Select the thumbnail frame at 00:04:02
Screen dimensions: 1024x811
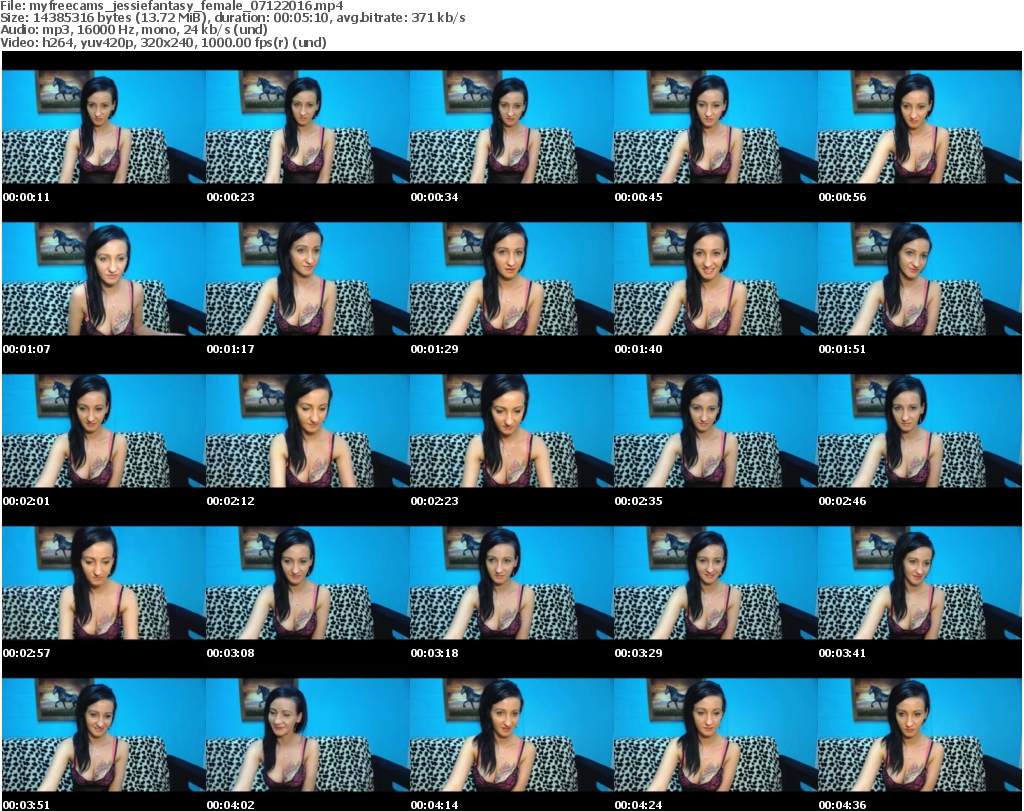pyautogui.click(x=308, y=735)
